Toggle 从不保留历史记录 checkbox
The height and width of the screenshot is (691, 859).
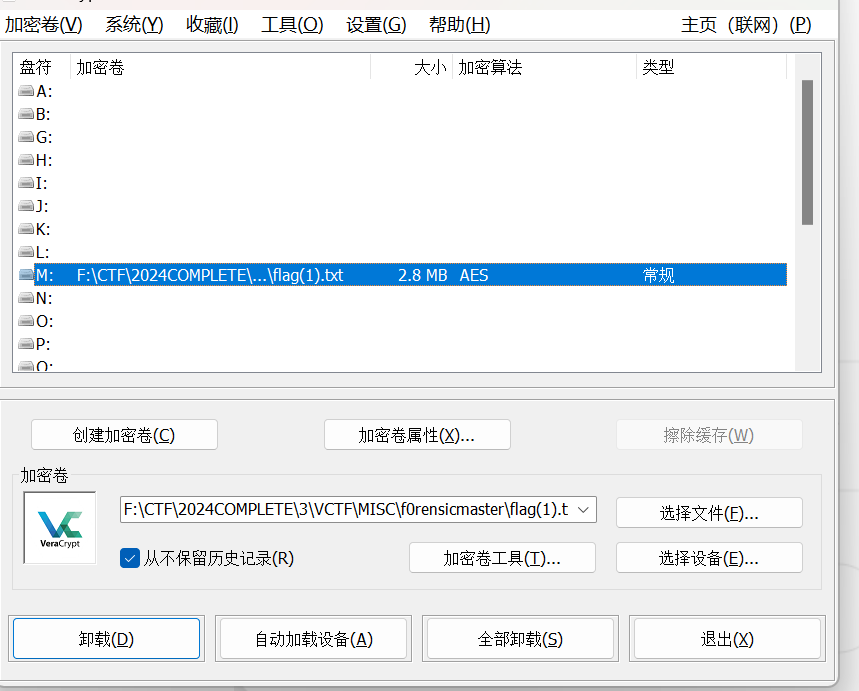pos(130,558)
